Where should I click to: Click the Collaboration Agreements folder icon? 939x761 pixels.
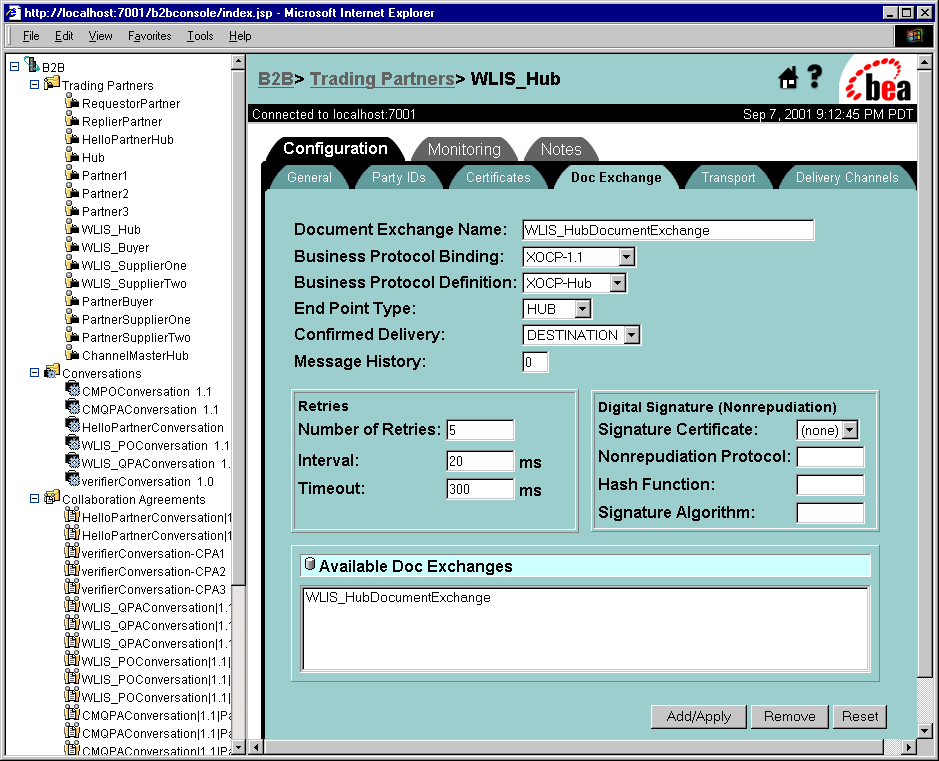tap(51, 498)
